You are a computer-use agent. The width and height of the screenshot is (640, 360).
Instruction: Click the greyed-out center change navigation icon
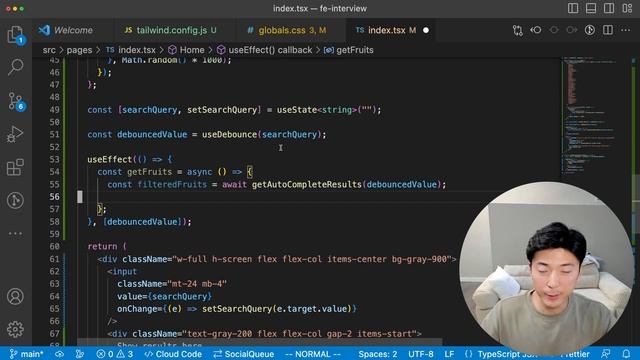click(x=553, y=30)
